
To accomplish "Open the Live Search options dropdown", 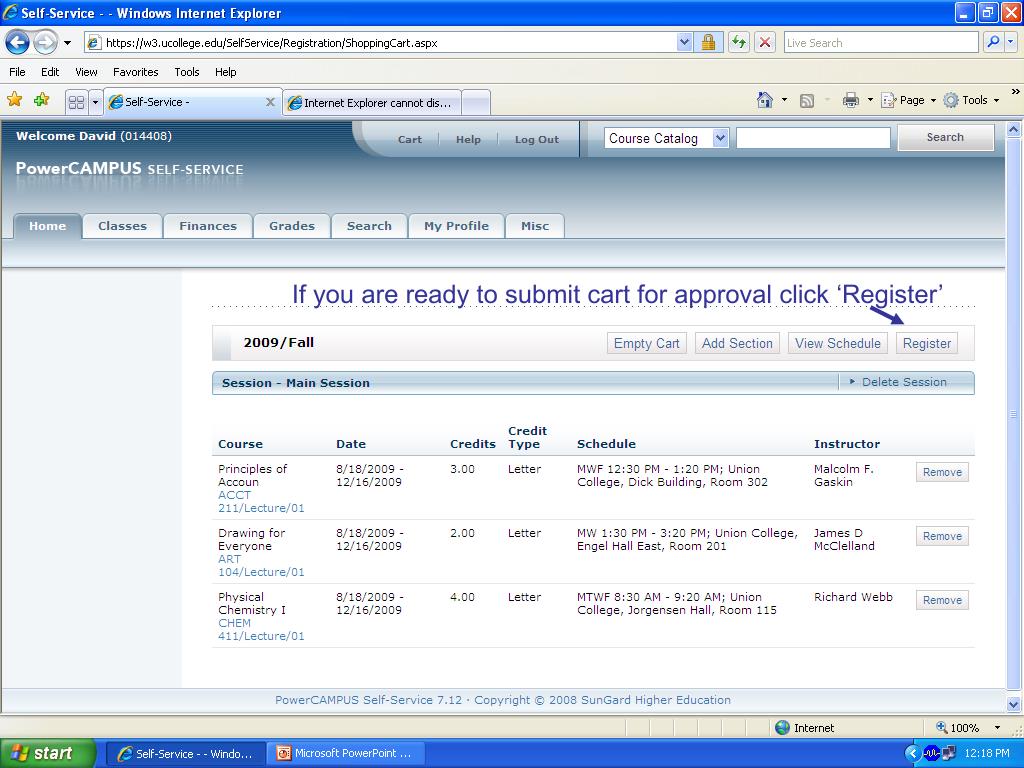I will 1011,43.
